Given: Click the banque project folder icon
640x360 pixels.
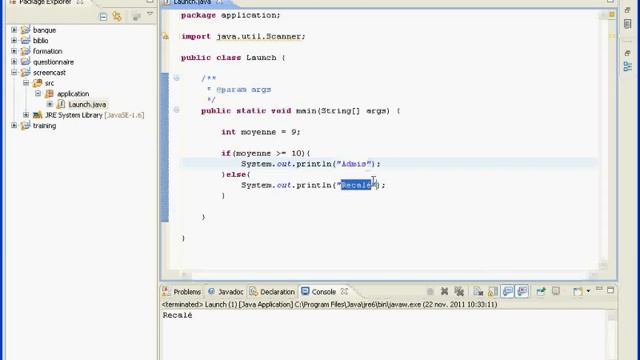Looking at the screenshot, I should coord(26,30).
